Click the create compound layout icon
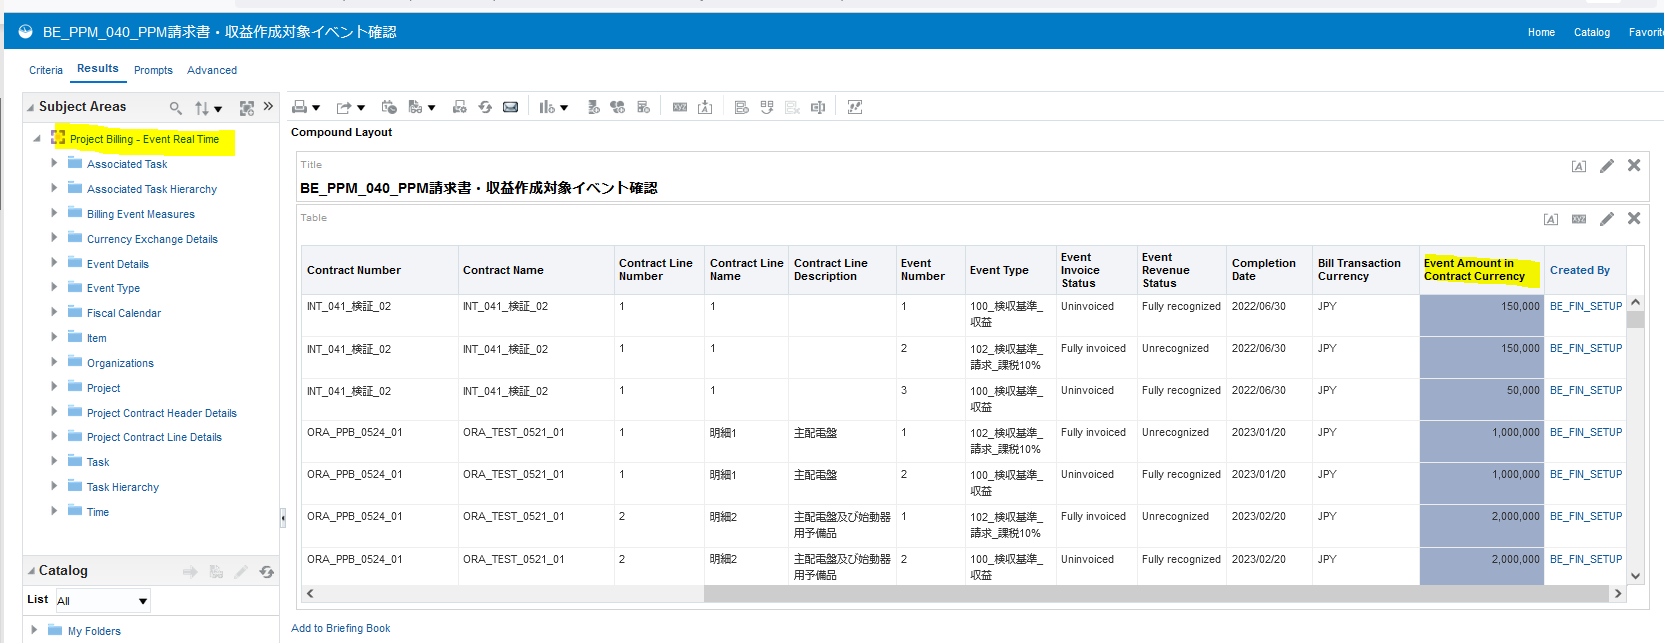Viewport: 1664px width, 643px height. (x=741, y=107)
